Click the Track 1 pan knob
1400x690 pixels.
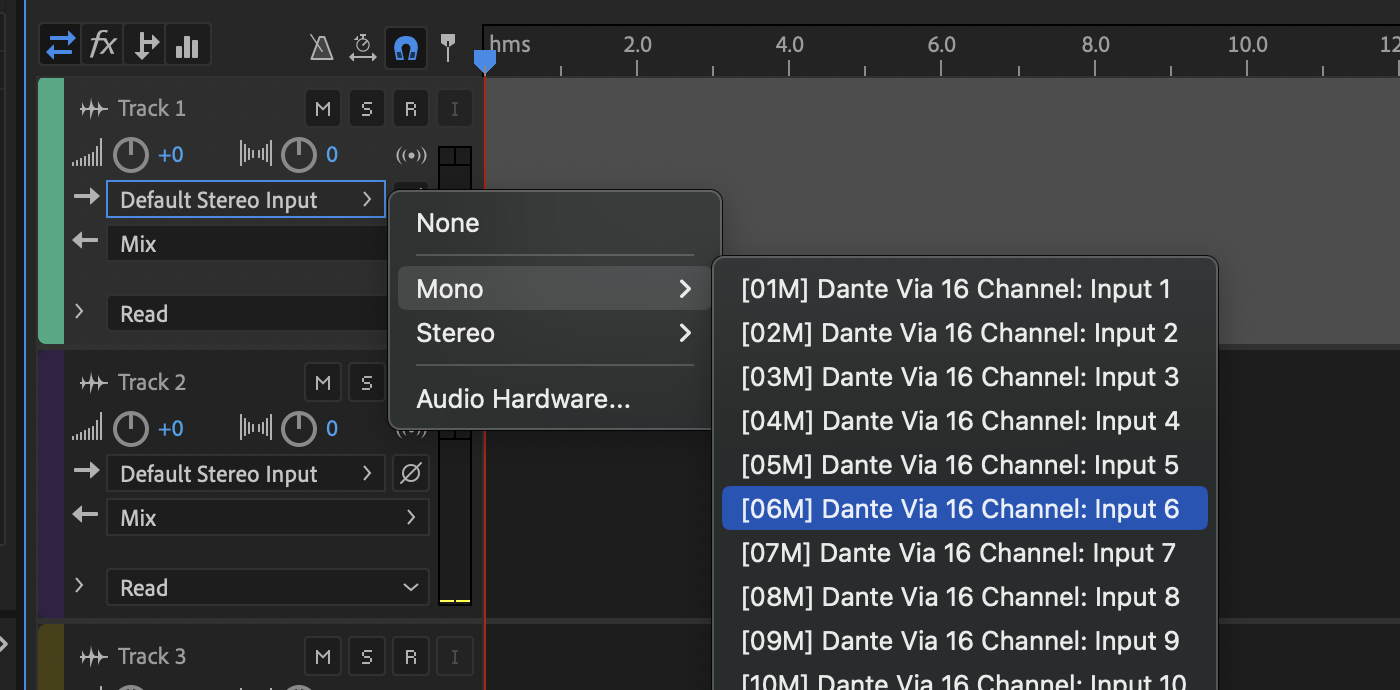click(299, 155)
